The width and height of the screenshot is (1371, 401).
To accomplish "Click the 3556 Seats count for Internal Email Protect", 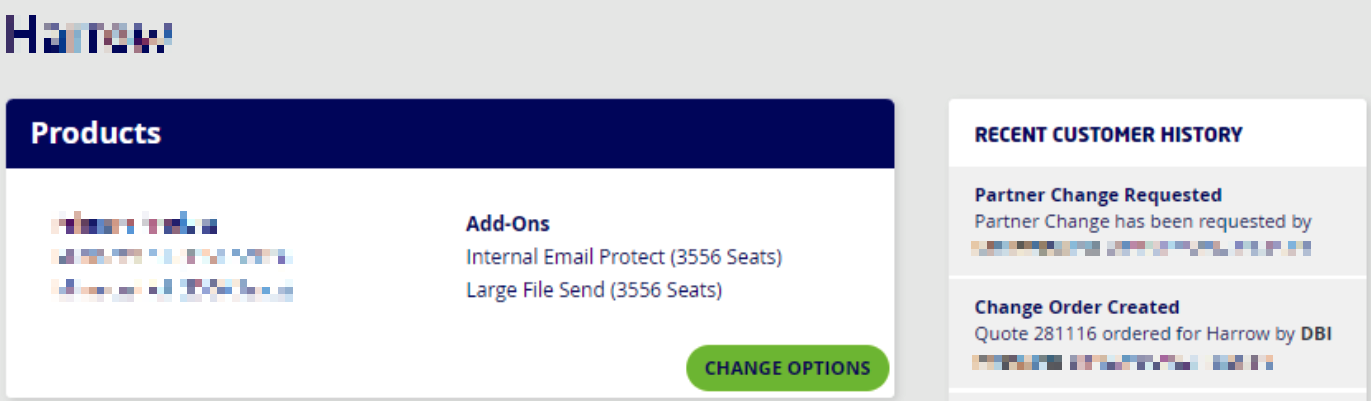I will point(727,257).
